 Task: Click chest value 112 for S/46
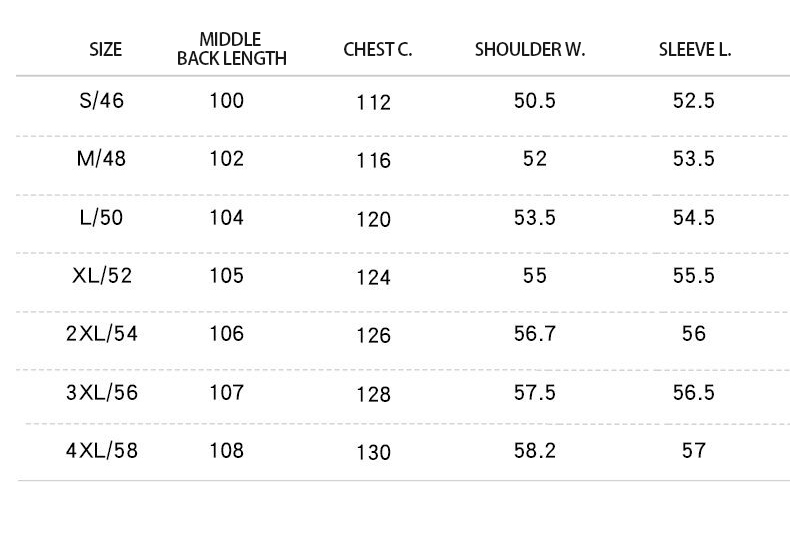pyautogui.click(x=373, y=103)
